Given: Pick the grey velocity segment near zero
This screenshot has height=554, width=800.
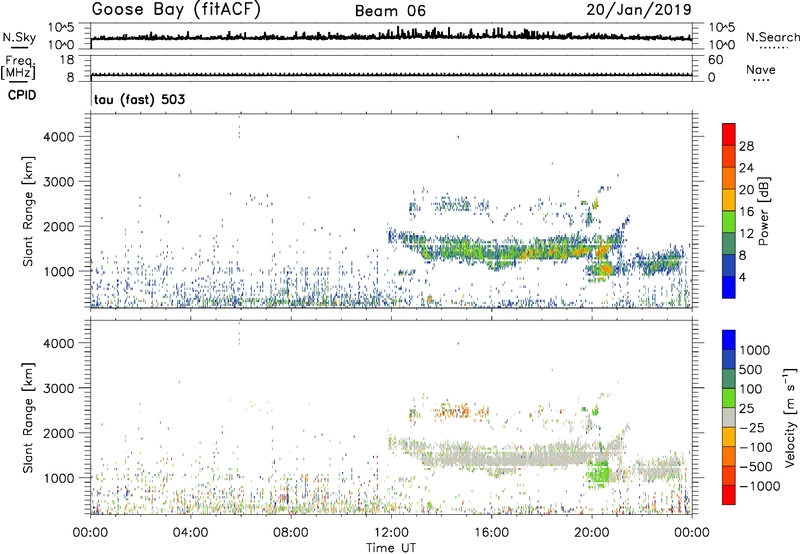Looking at the screenshot, I should point(729,417).
